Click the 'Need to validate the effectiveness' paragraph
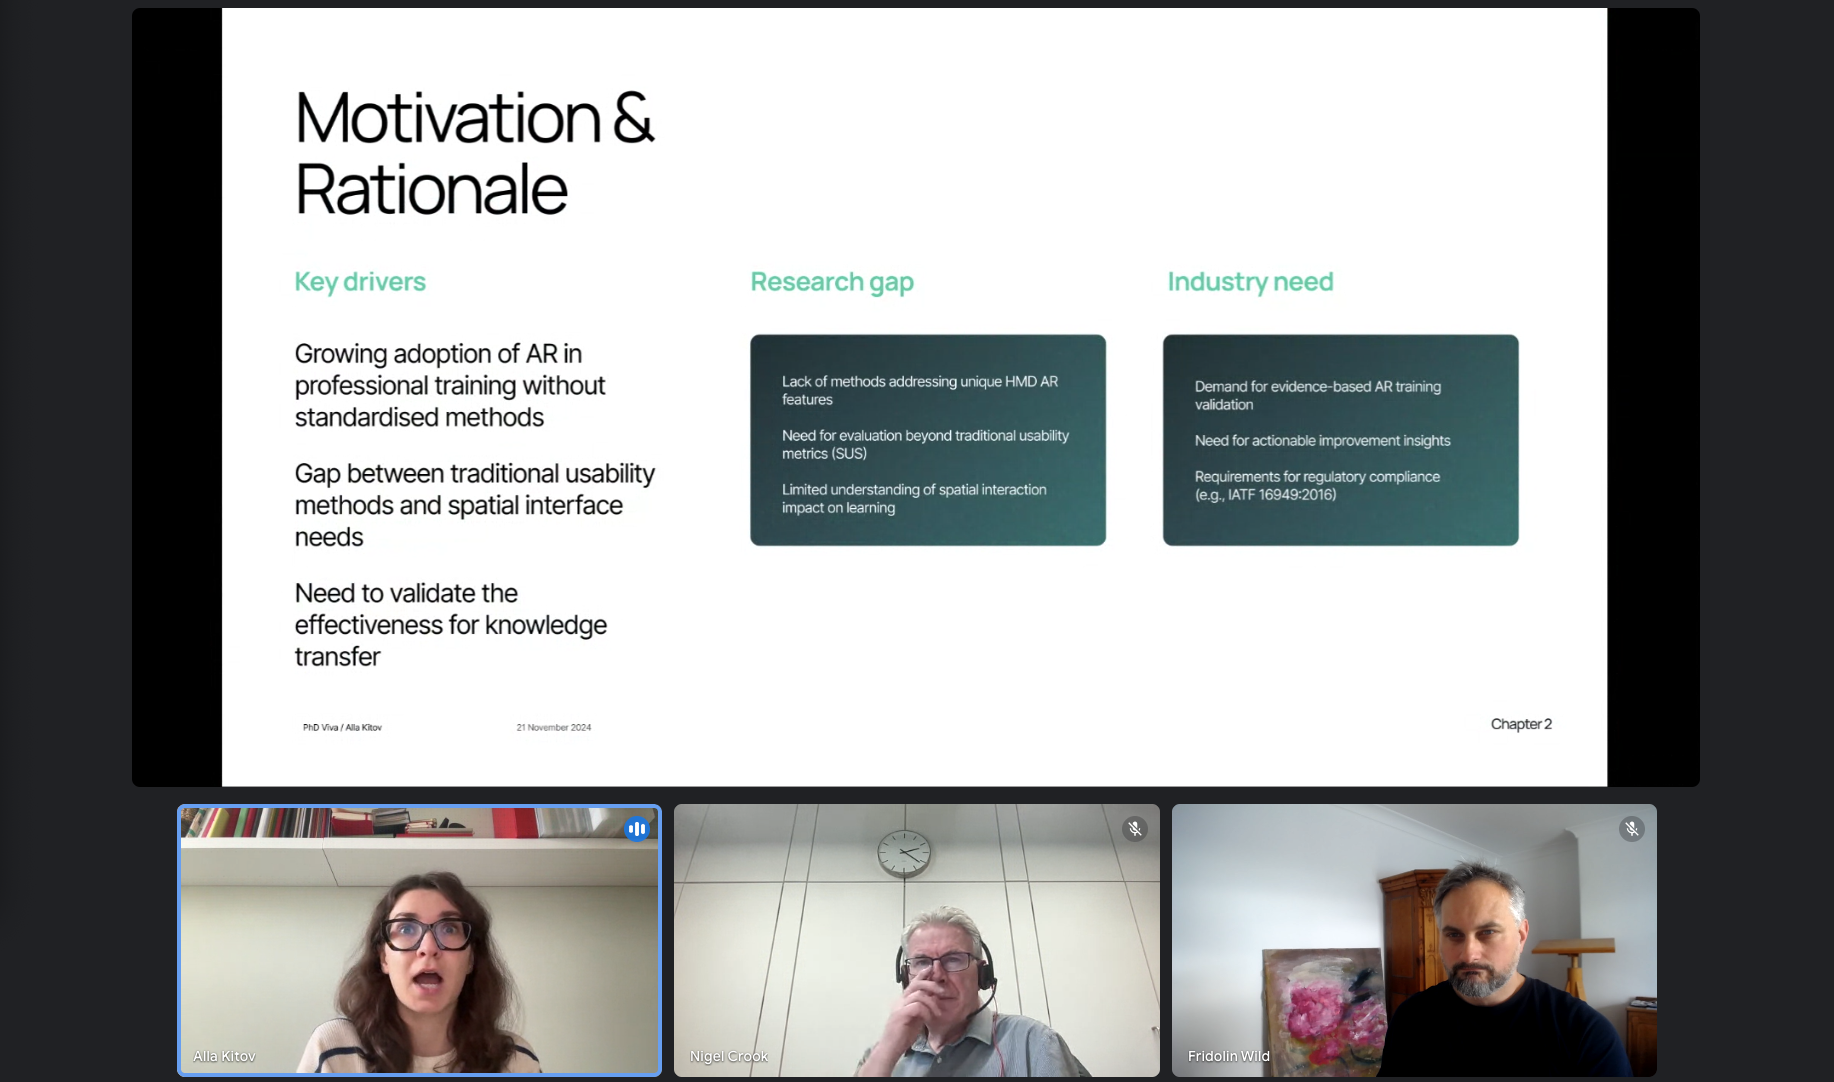 coord(450,625)
